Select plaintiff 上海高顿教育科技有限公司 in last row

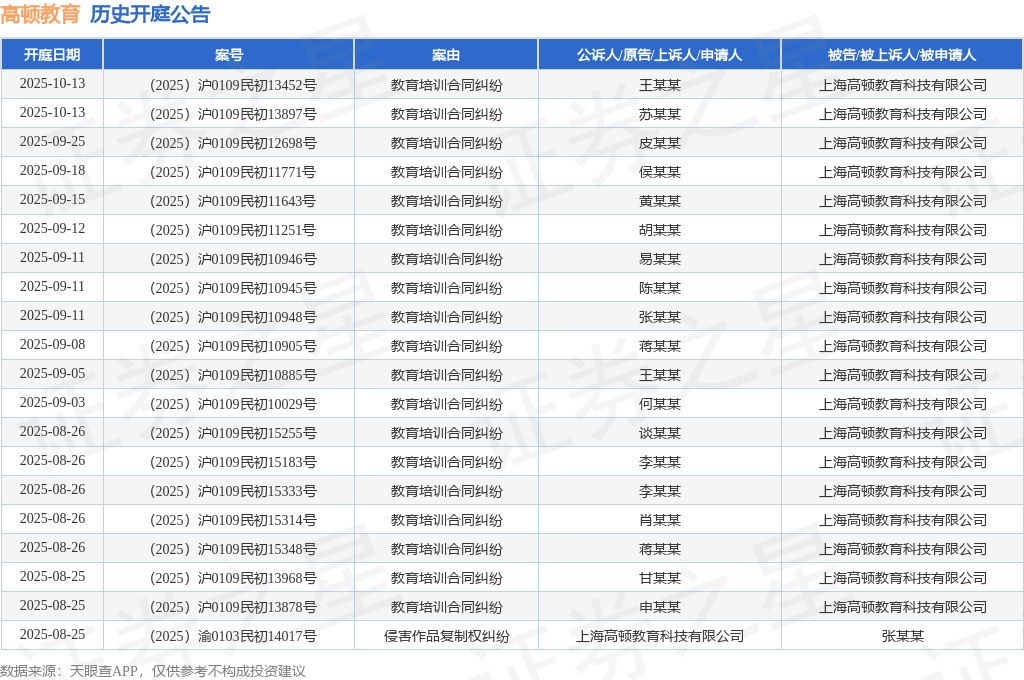coord(660,636)
